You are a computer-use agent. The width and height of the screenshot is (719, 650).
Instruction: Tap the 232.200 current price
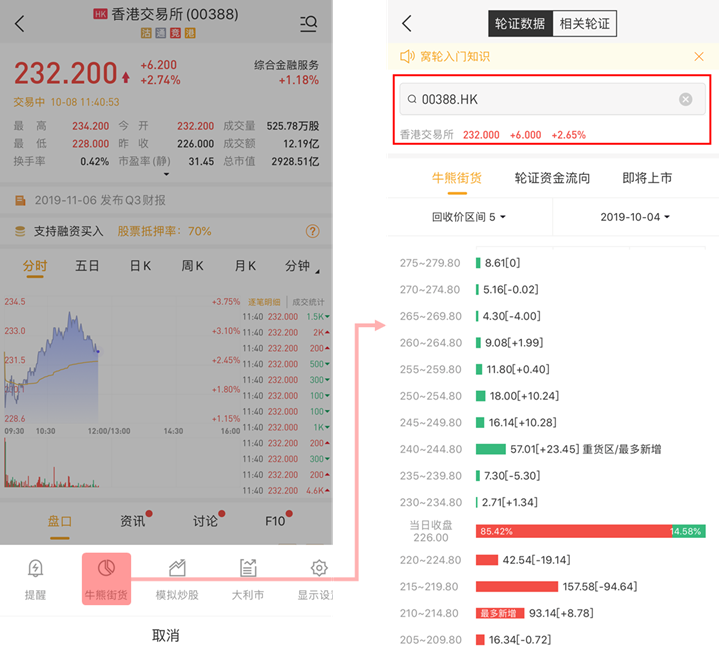[x=66, y=73]
